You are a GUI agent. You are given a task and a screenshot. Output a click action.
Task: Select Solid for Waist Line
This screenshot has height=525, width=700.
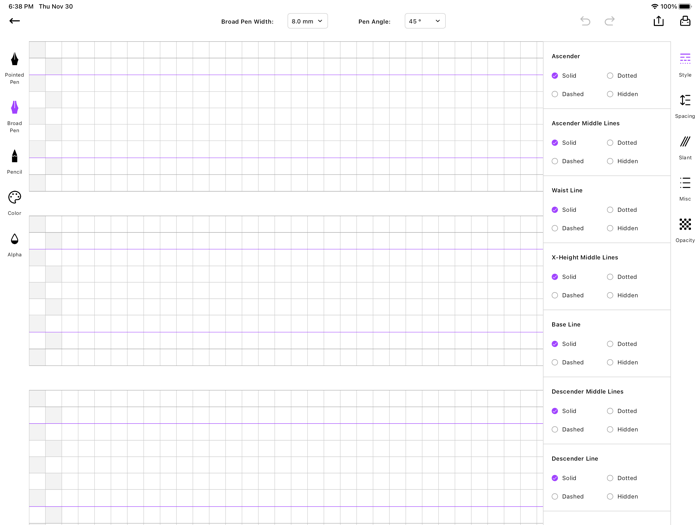click(x=564, y=210)
